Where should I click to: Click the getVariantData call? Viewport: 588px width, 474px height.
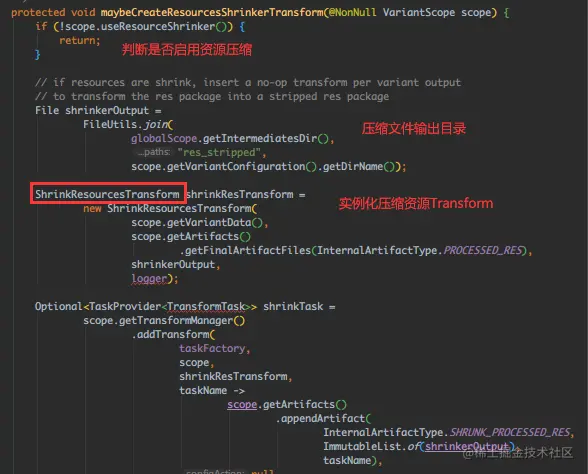pyautogui.click(x=209, y=222)
